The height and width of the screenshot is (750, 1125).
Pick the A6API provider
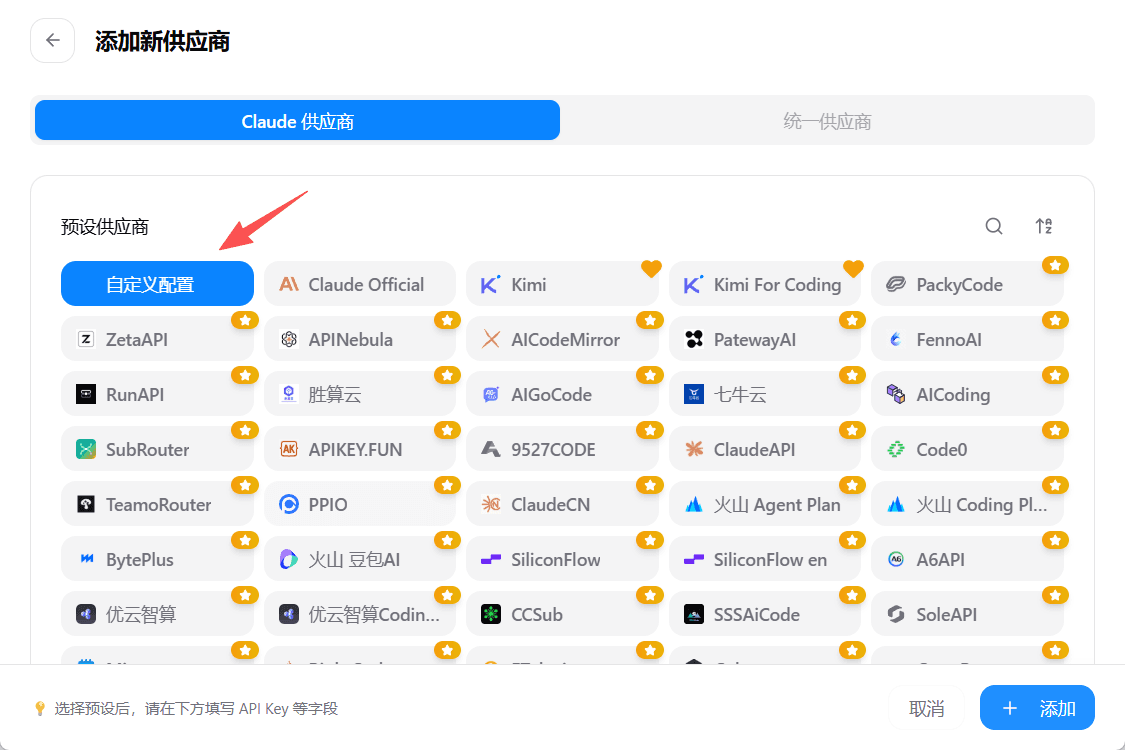[x=967, y=559]
